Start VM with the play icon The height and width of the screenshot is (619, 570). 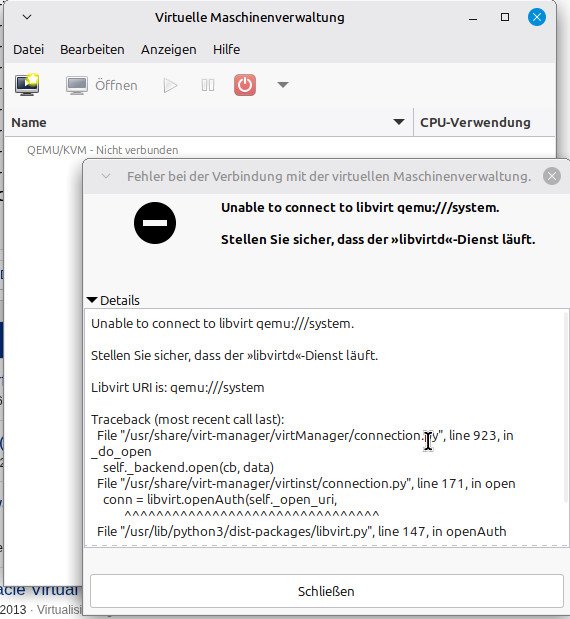pos(170,85)
